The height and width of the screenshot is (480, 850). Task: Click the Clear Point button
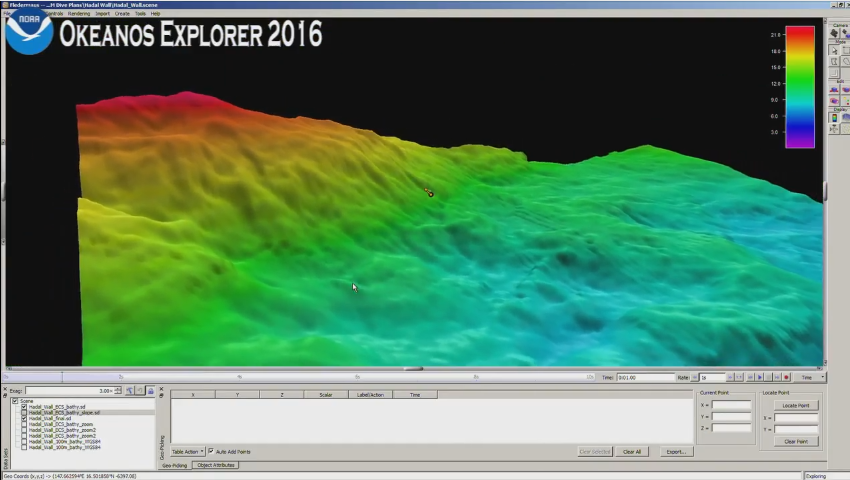coord(796,441)
